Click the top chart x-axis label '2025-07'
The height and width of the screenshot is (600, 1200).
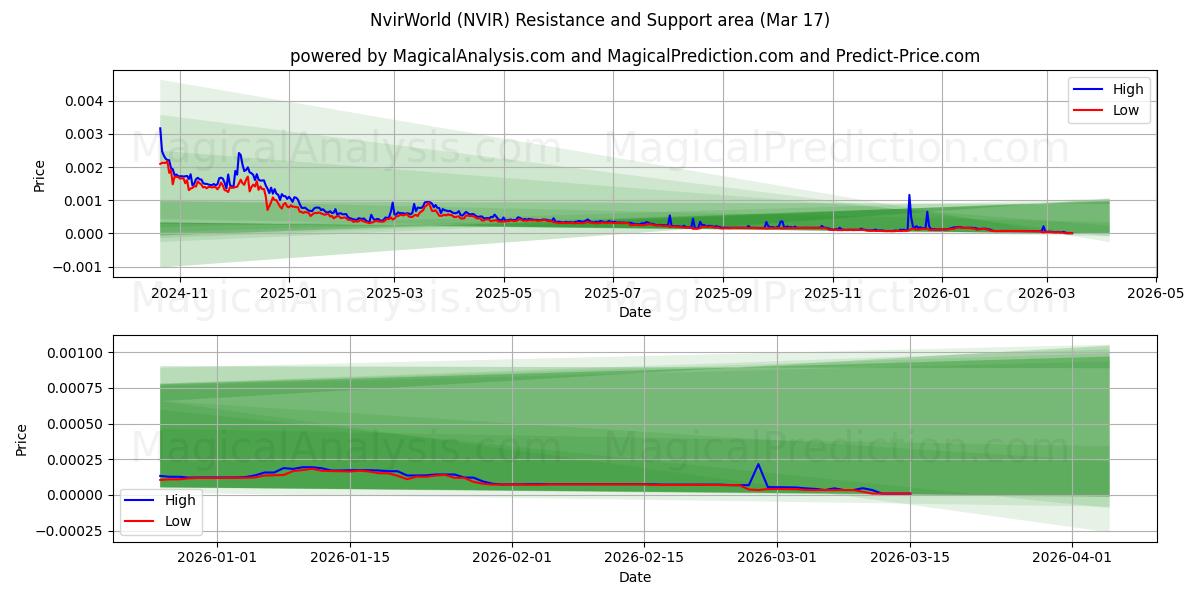tap(612, 294)
